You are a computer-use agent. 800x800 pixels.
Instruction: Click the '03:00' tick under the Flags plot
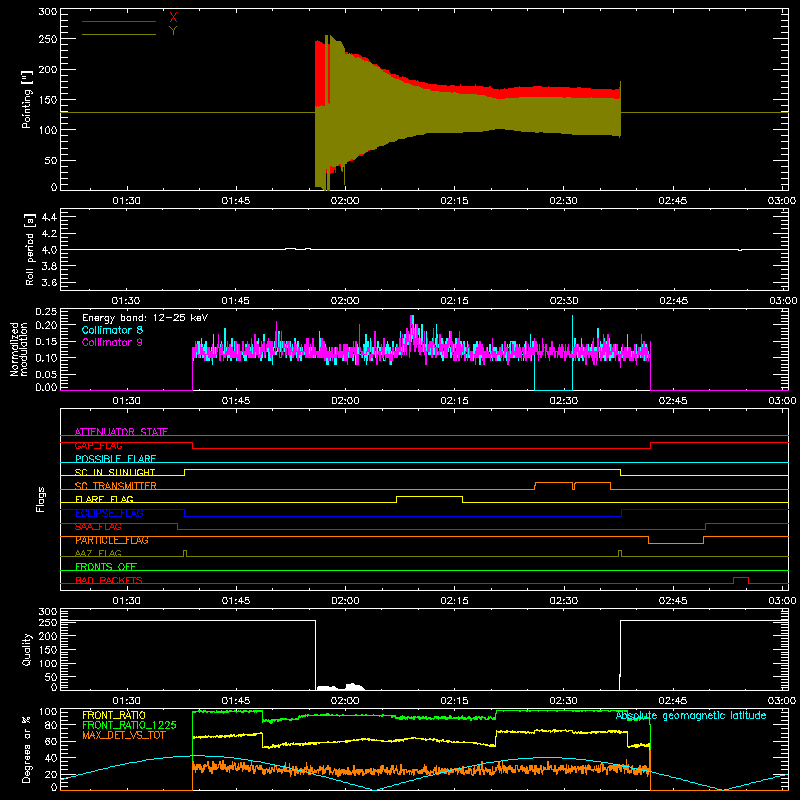782,601
